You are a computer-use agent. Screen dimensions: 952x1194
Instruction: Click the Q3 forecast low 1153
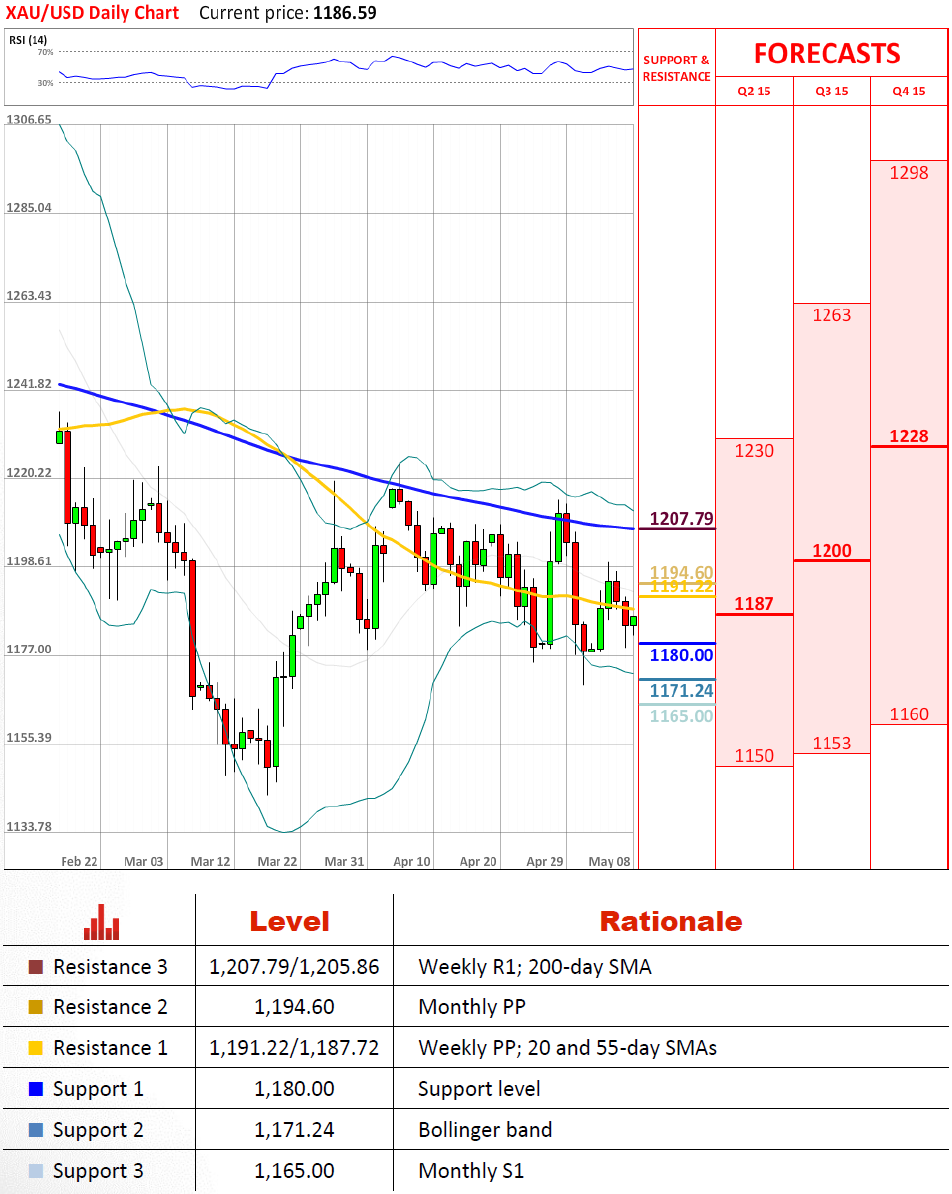coord(832,743)
